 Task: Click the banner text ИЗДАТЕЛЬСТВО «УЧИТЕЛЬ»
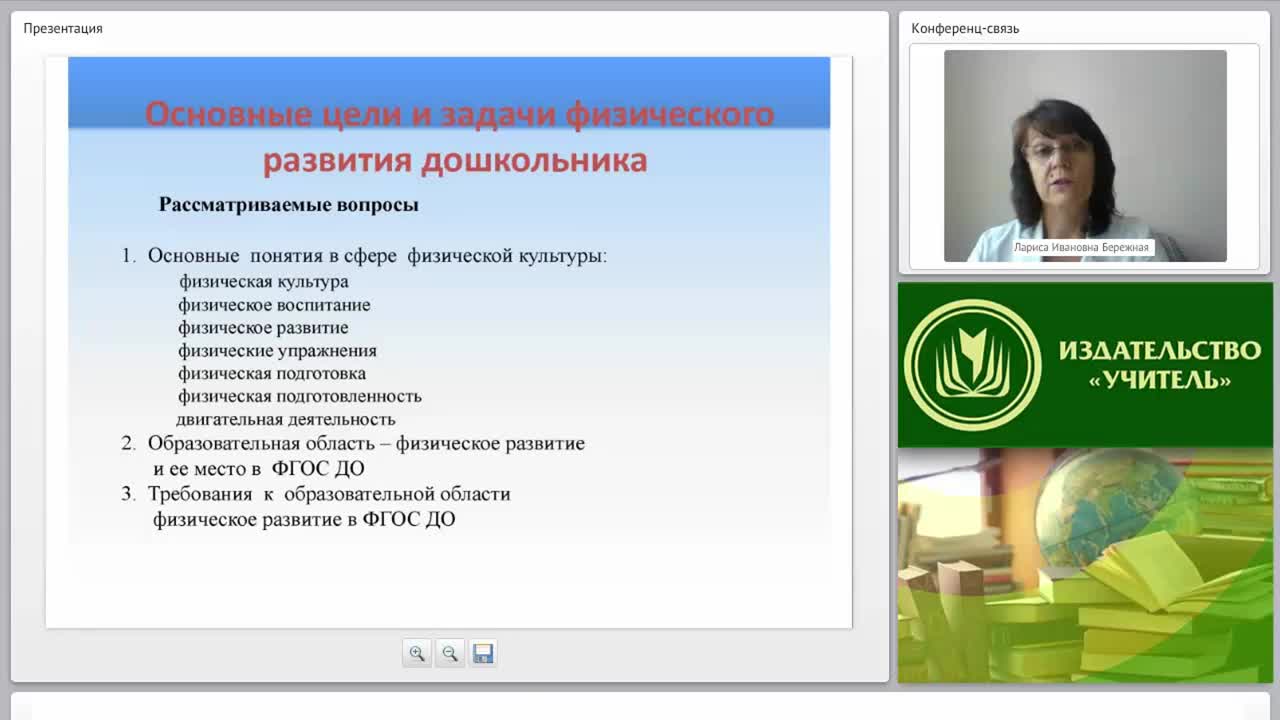pyautogui.click(x=1159, y=365)
